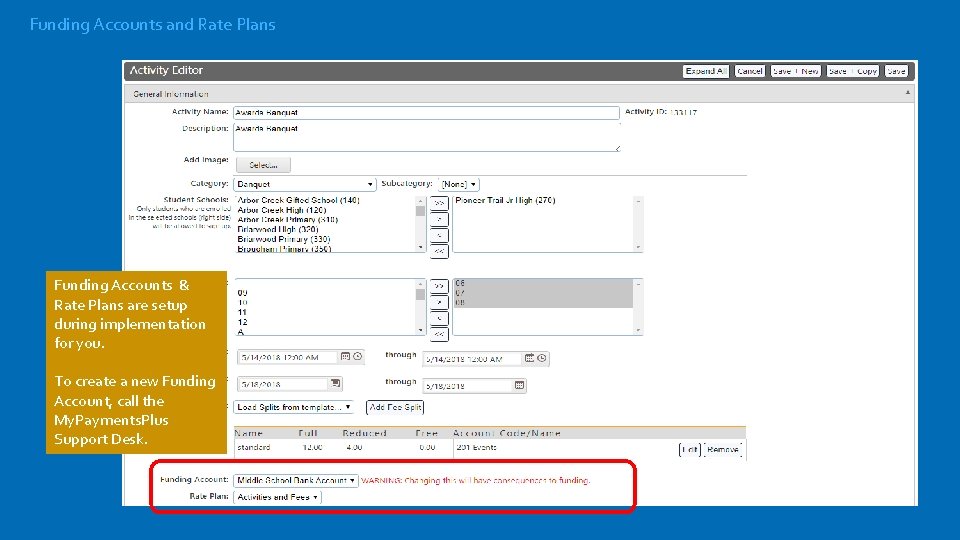Image resolution: width=960 pixels, height=540 pixels.
Task: Open the Category dropdown showing Banquet
Action: click(x=304, y=184)
